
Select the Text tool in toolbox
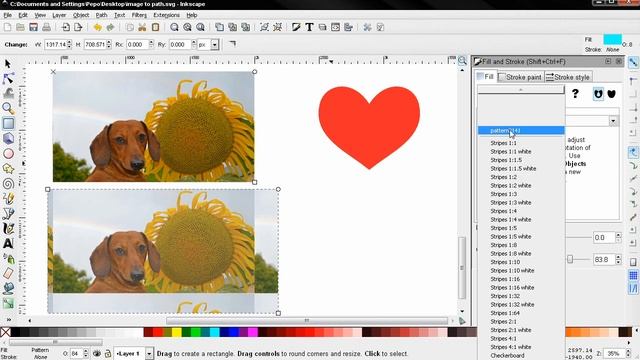(8, 244)
